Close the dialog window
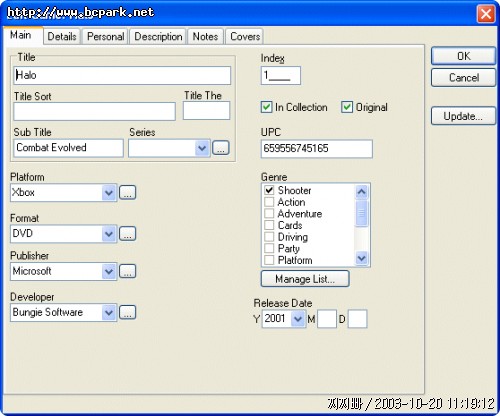 click(x=485, y=14)
